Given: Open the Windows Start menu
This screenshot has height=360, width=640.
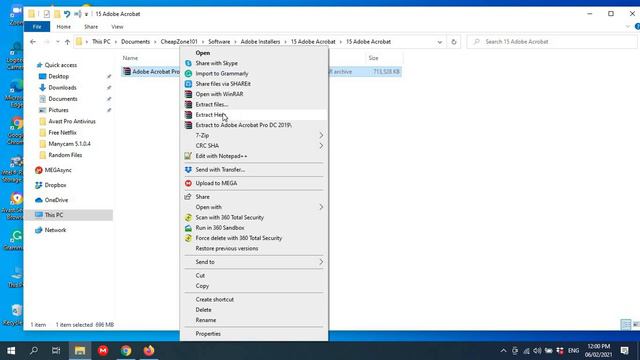Looking at the screenshot, I should (x=11, y=351).
